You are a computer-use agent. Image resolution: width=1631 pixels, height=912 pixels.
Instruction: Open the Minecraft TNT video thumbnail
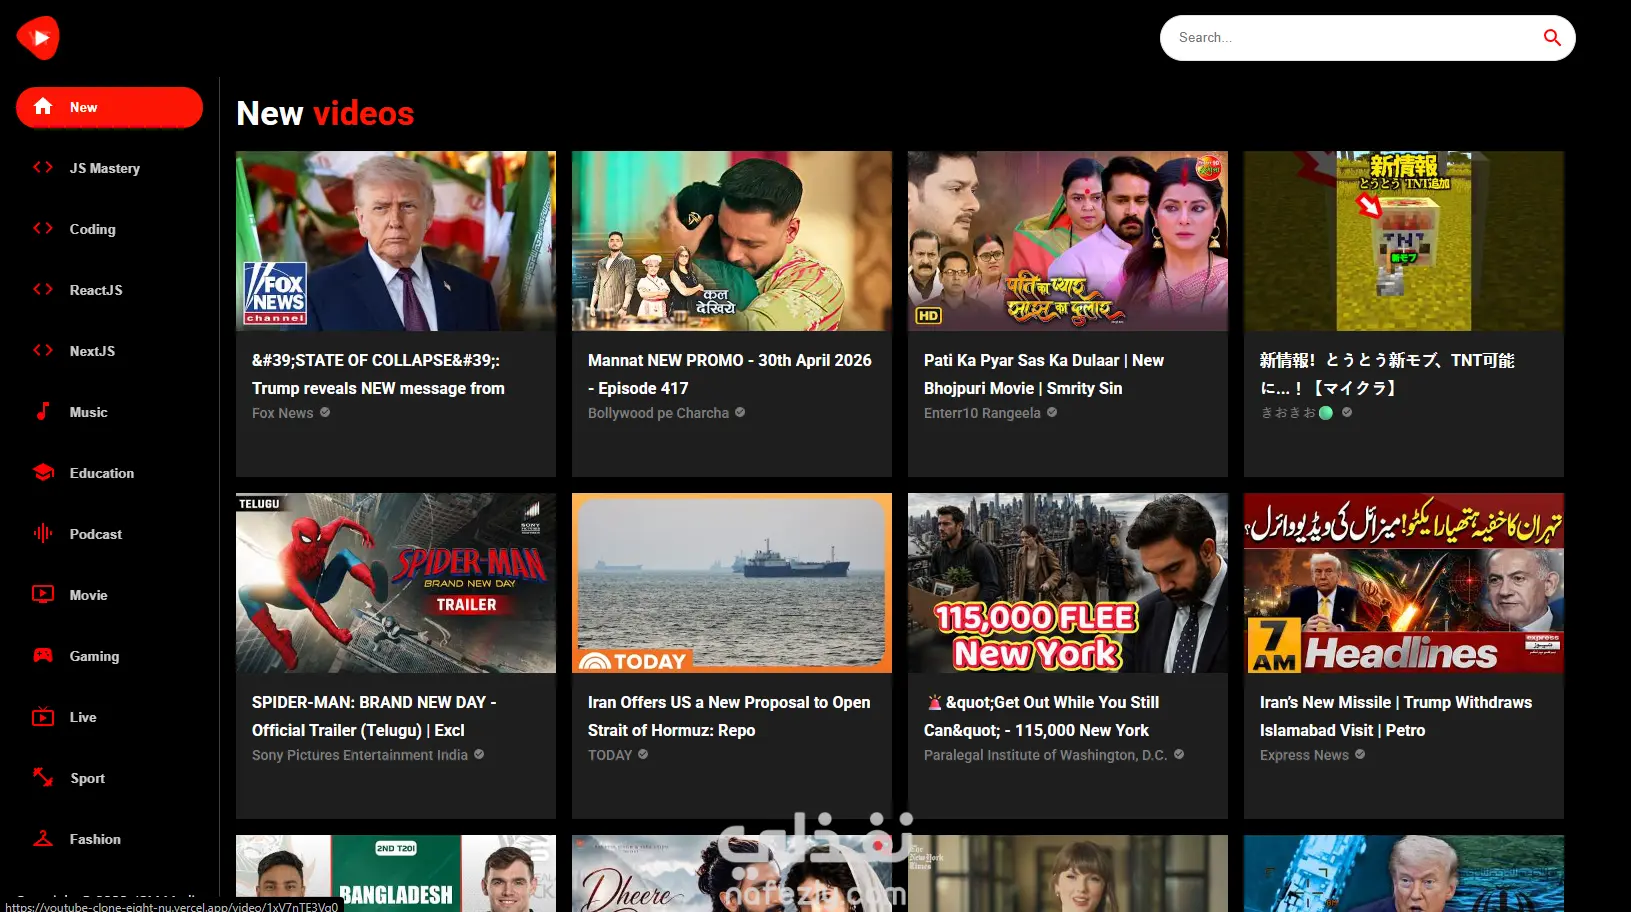[x=1404, y=241]
